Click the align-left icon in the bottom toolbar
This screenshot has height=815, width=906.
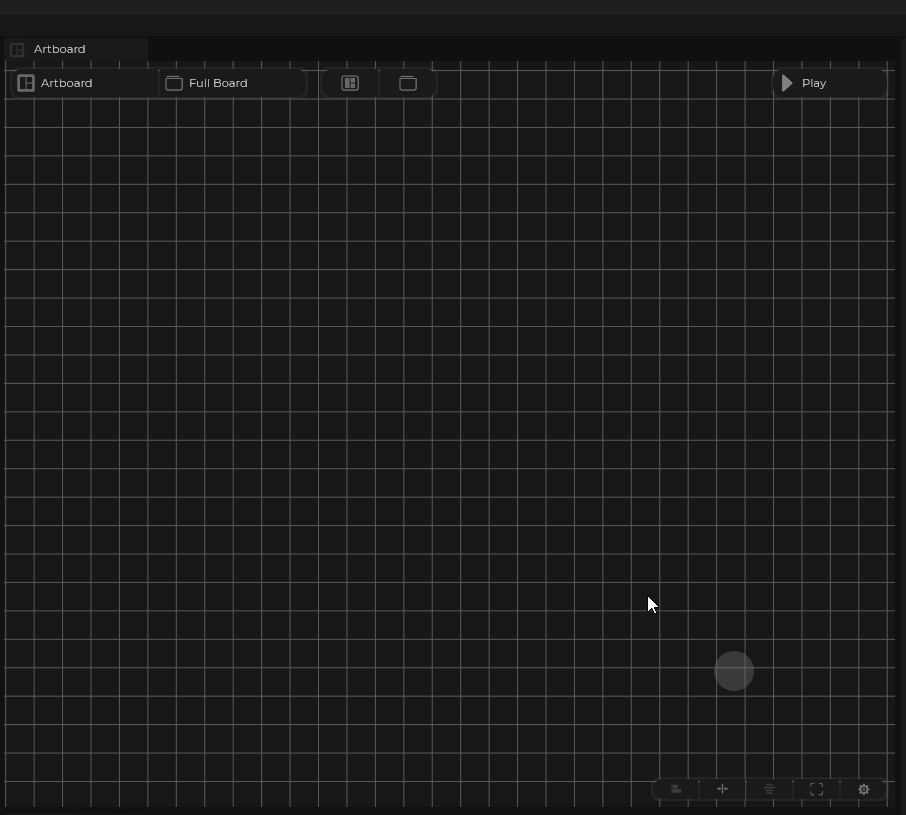click(x=676, y=789)
